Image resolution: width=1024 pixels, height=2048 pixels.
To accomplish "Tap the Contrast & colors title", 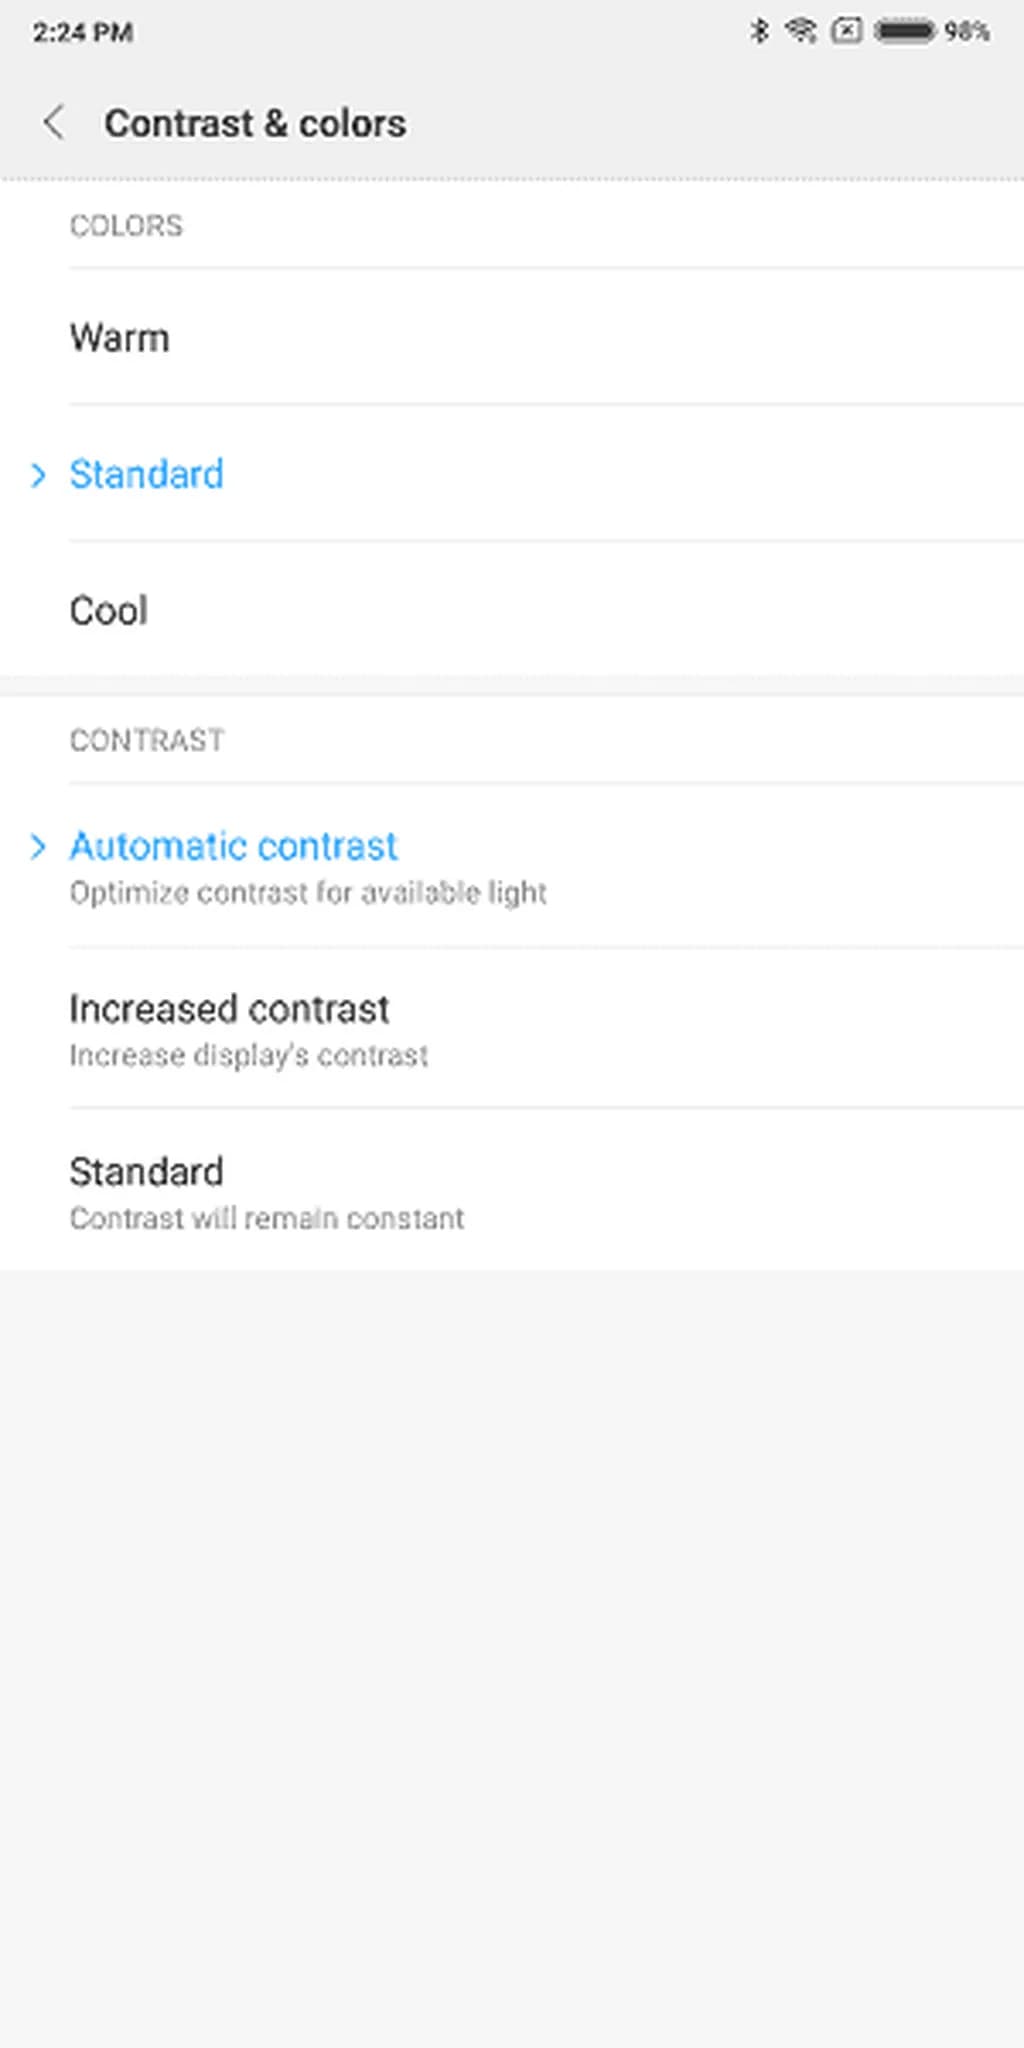I will pyautogui.click(x=255, y=123).
